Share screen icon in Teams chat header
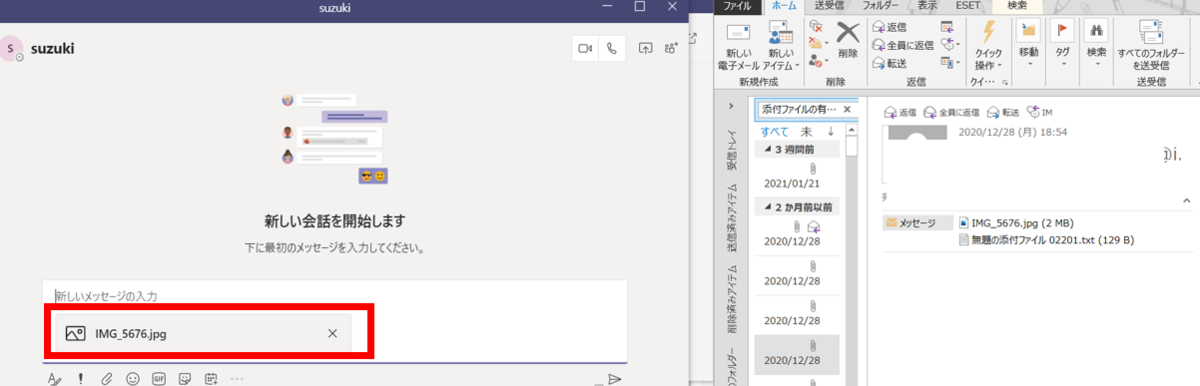 pos(646,48)
